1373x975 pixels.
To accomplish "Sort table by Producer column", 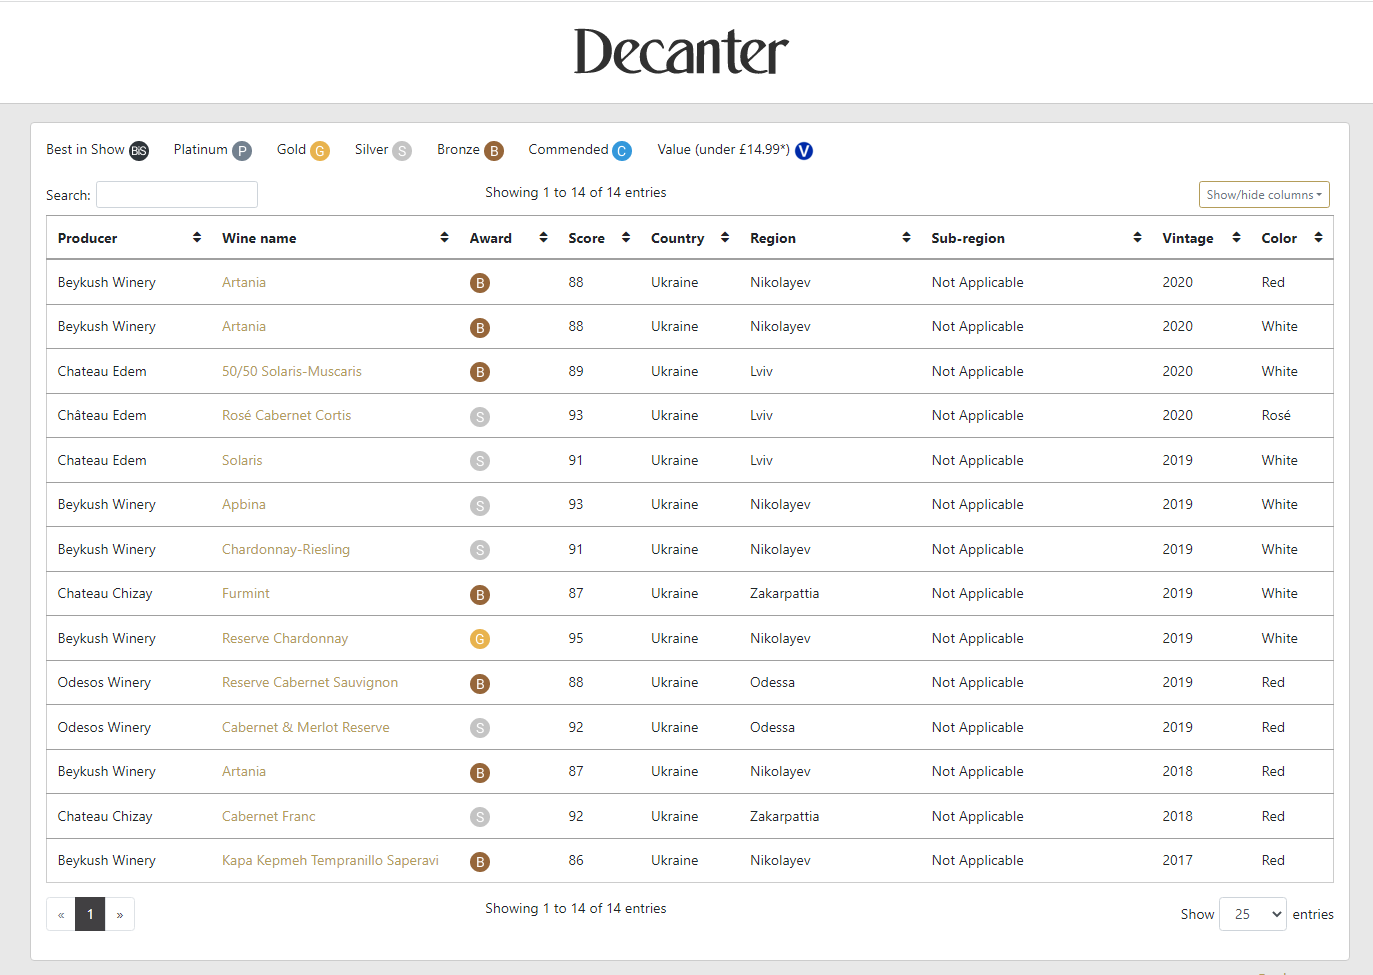I will click(x=129, y=238).
